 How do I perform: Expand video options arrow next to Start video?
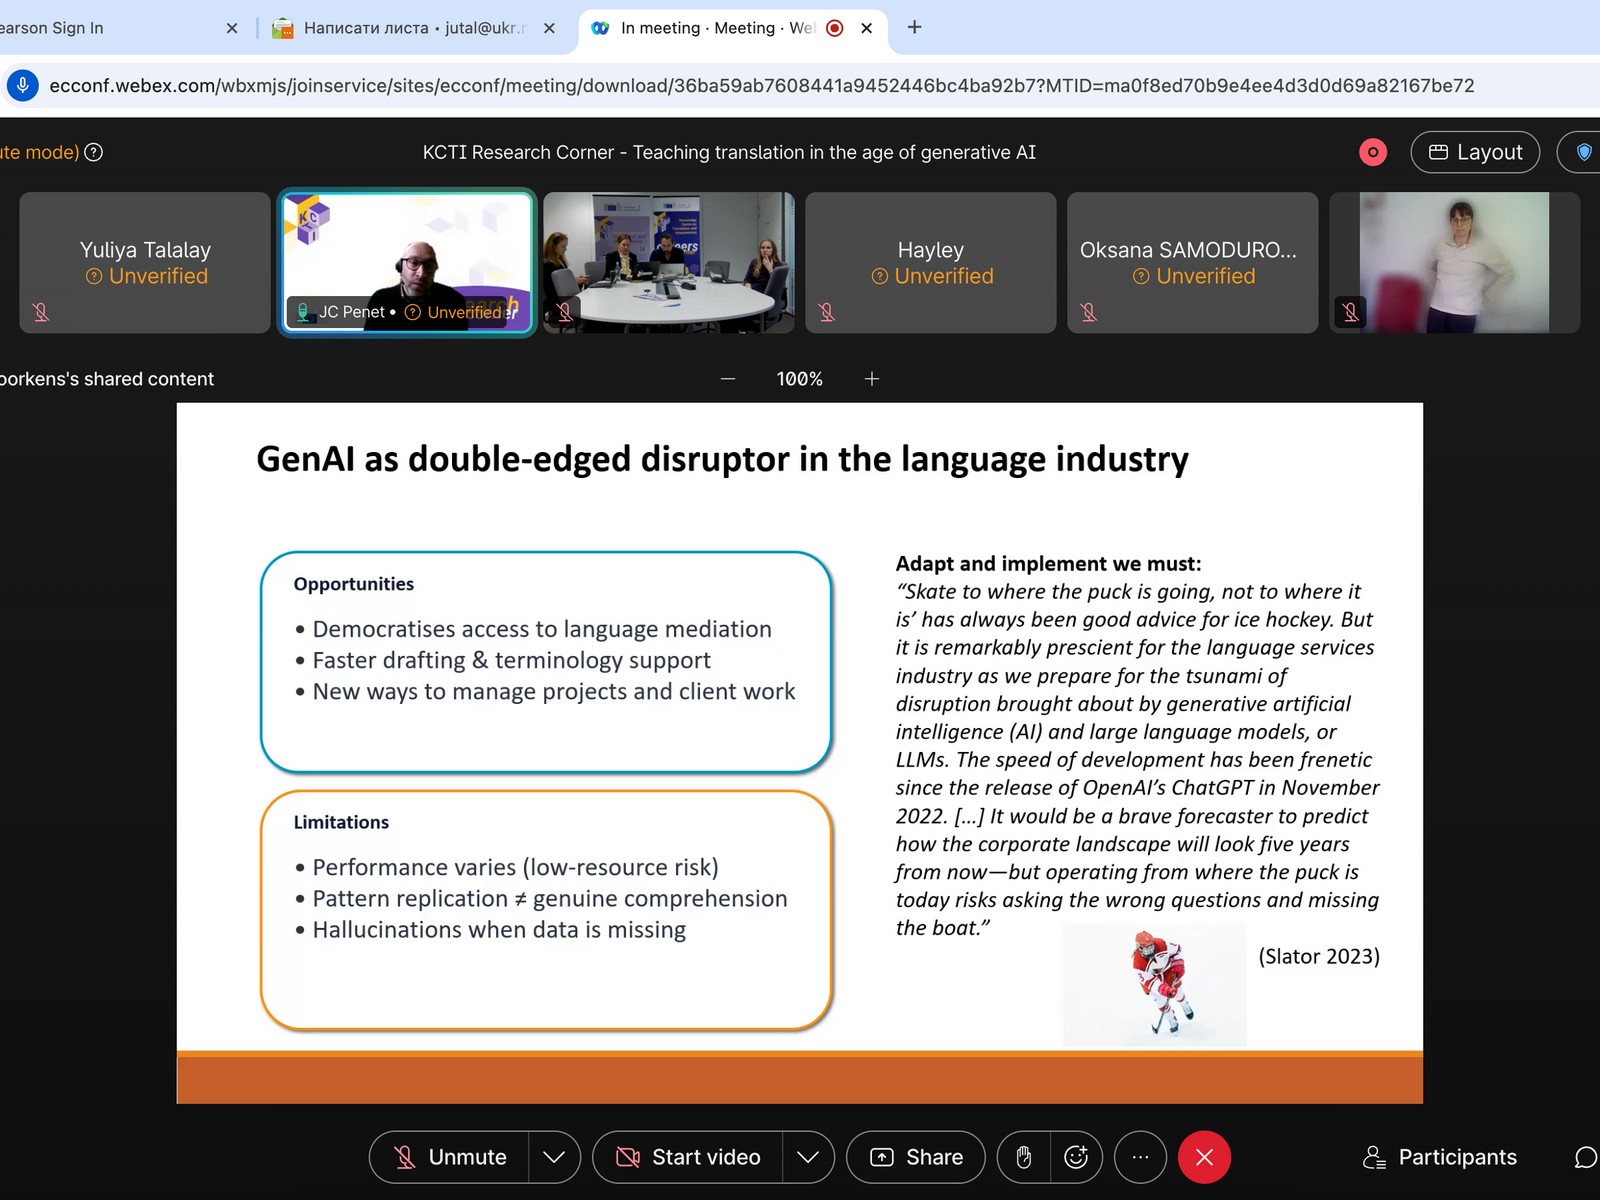[x=808, y=1157]
